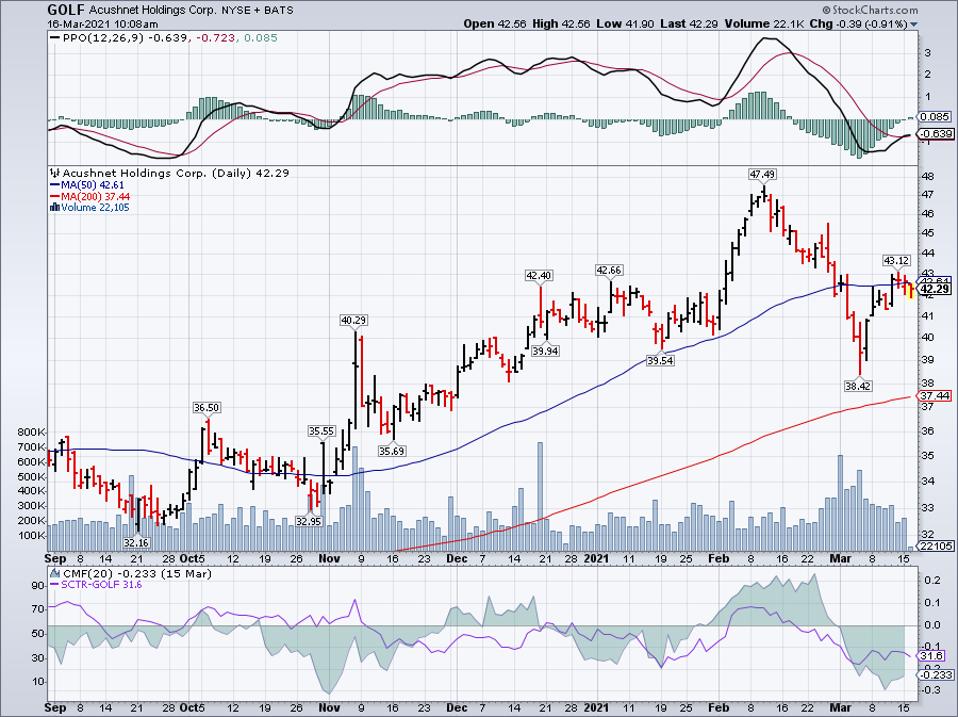958x717 pixels.
Task: Click the 40.29 price label
Action: (x=354, y=321)
